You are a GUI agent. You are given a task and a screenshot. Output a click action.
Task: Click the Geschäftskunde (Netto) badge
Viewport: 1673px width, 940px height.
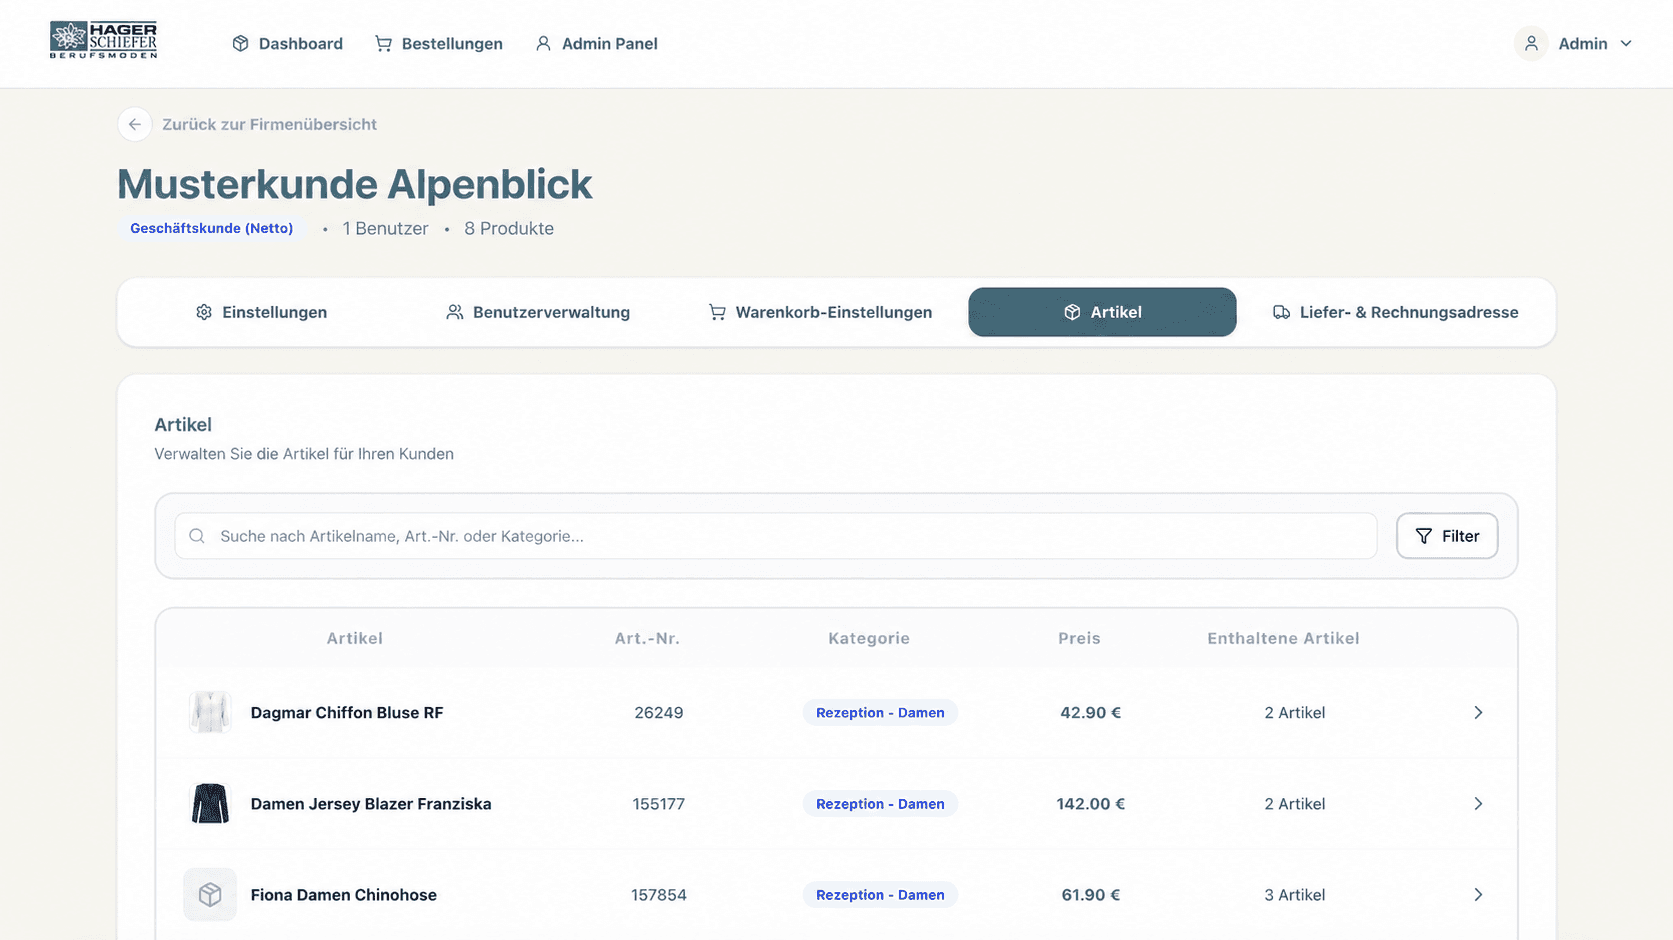(x=212, y=228)
